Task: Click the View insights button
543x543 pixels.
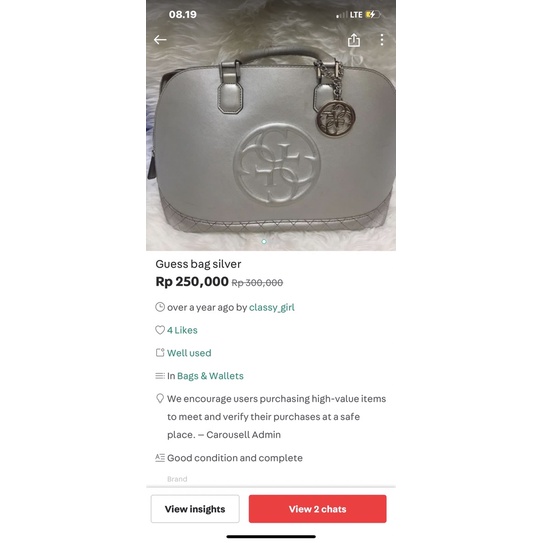Action: pyautogui.click(x=195, y=509)
